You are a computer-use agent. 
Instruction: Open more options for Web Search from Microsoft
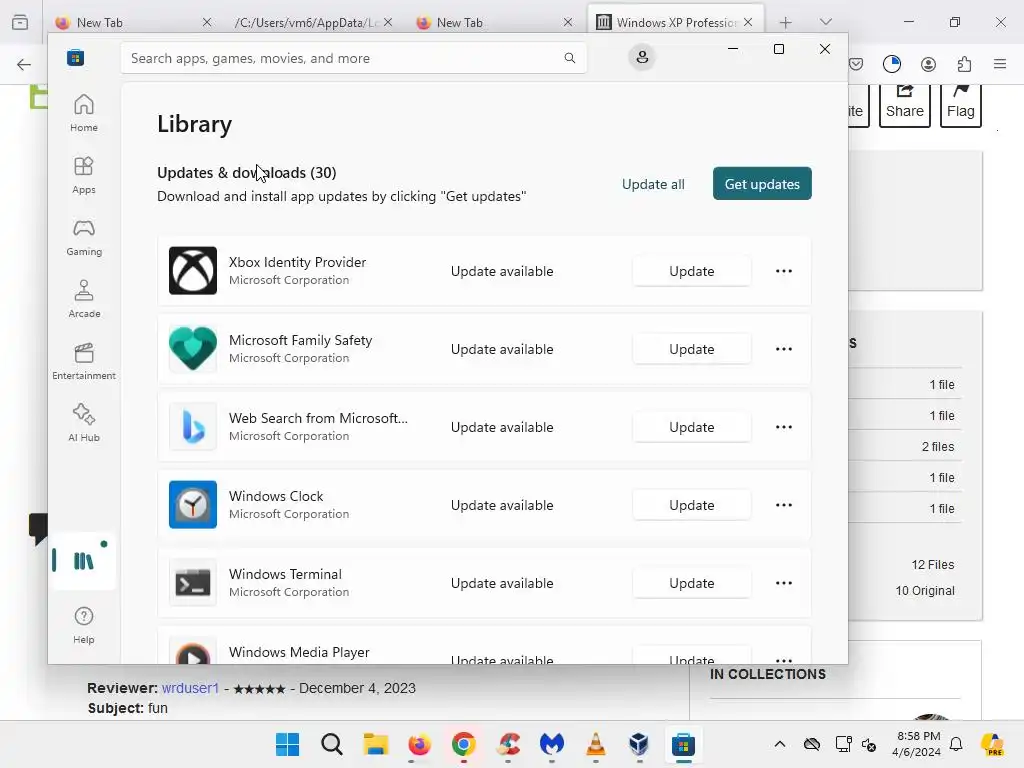point(784,427)
